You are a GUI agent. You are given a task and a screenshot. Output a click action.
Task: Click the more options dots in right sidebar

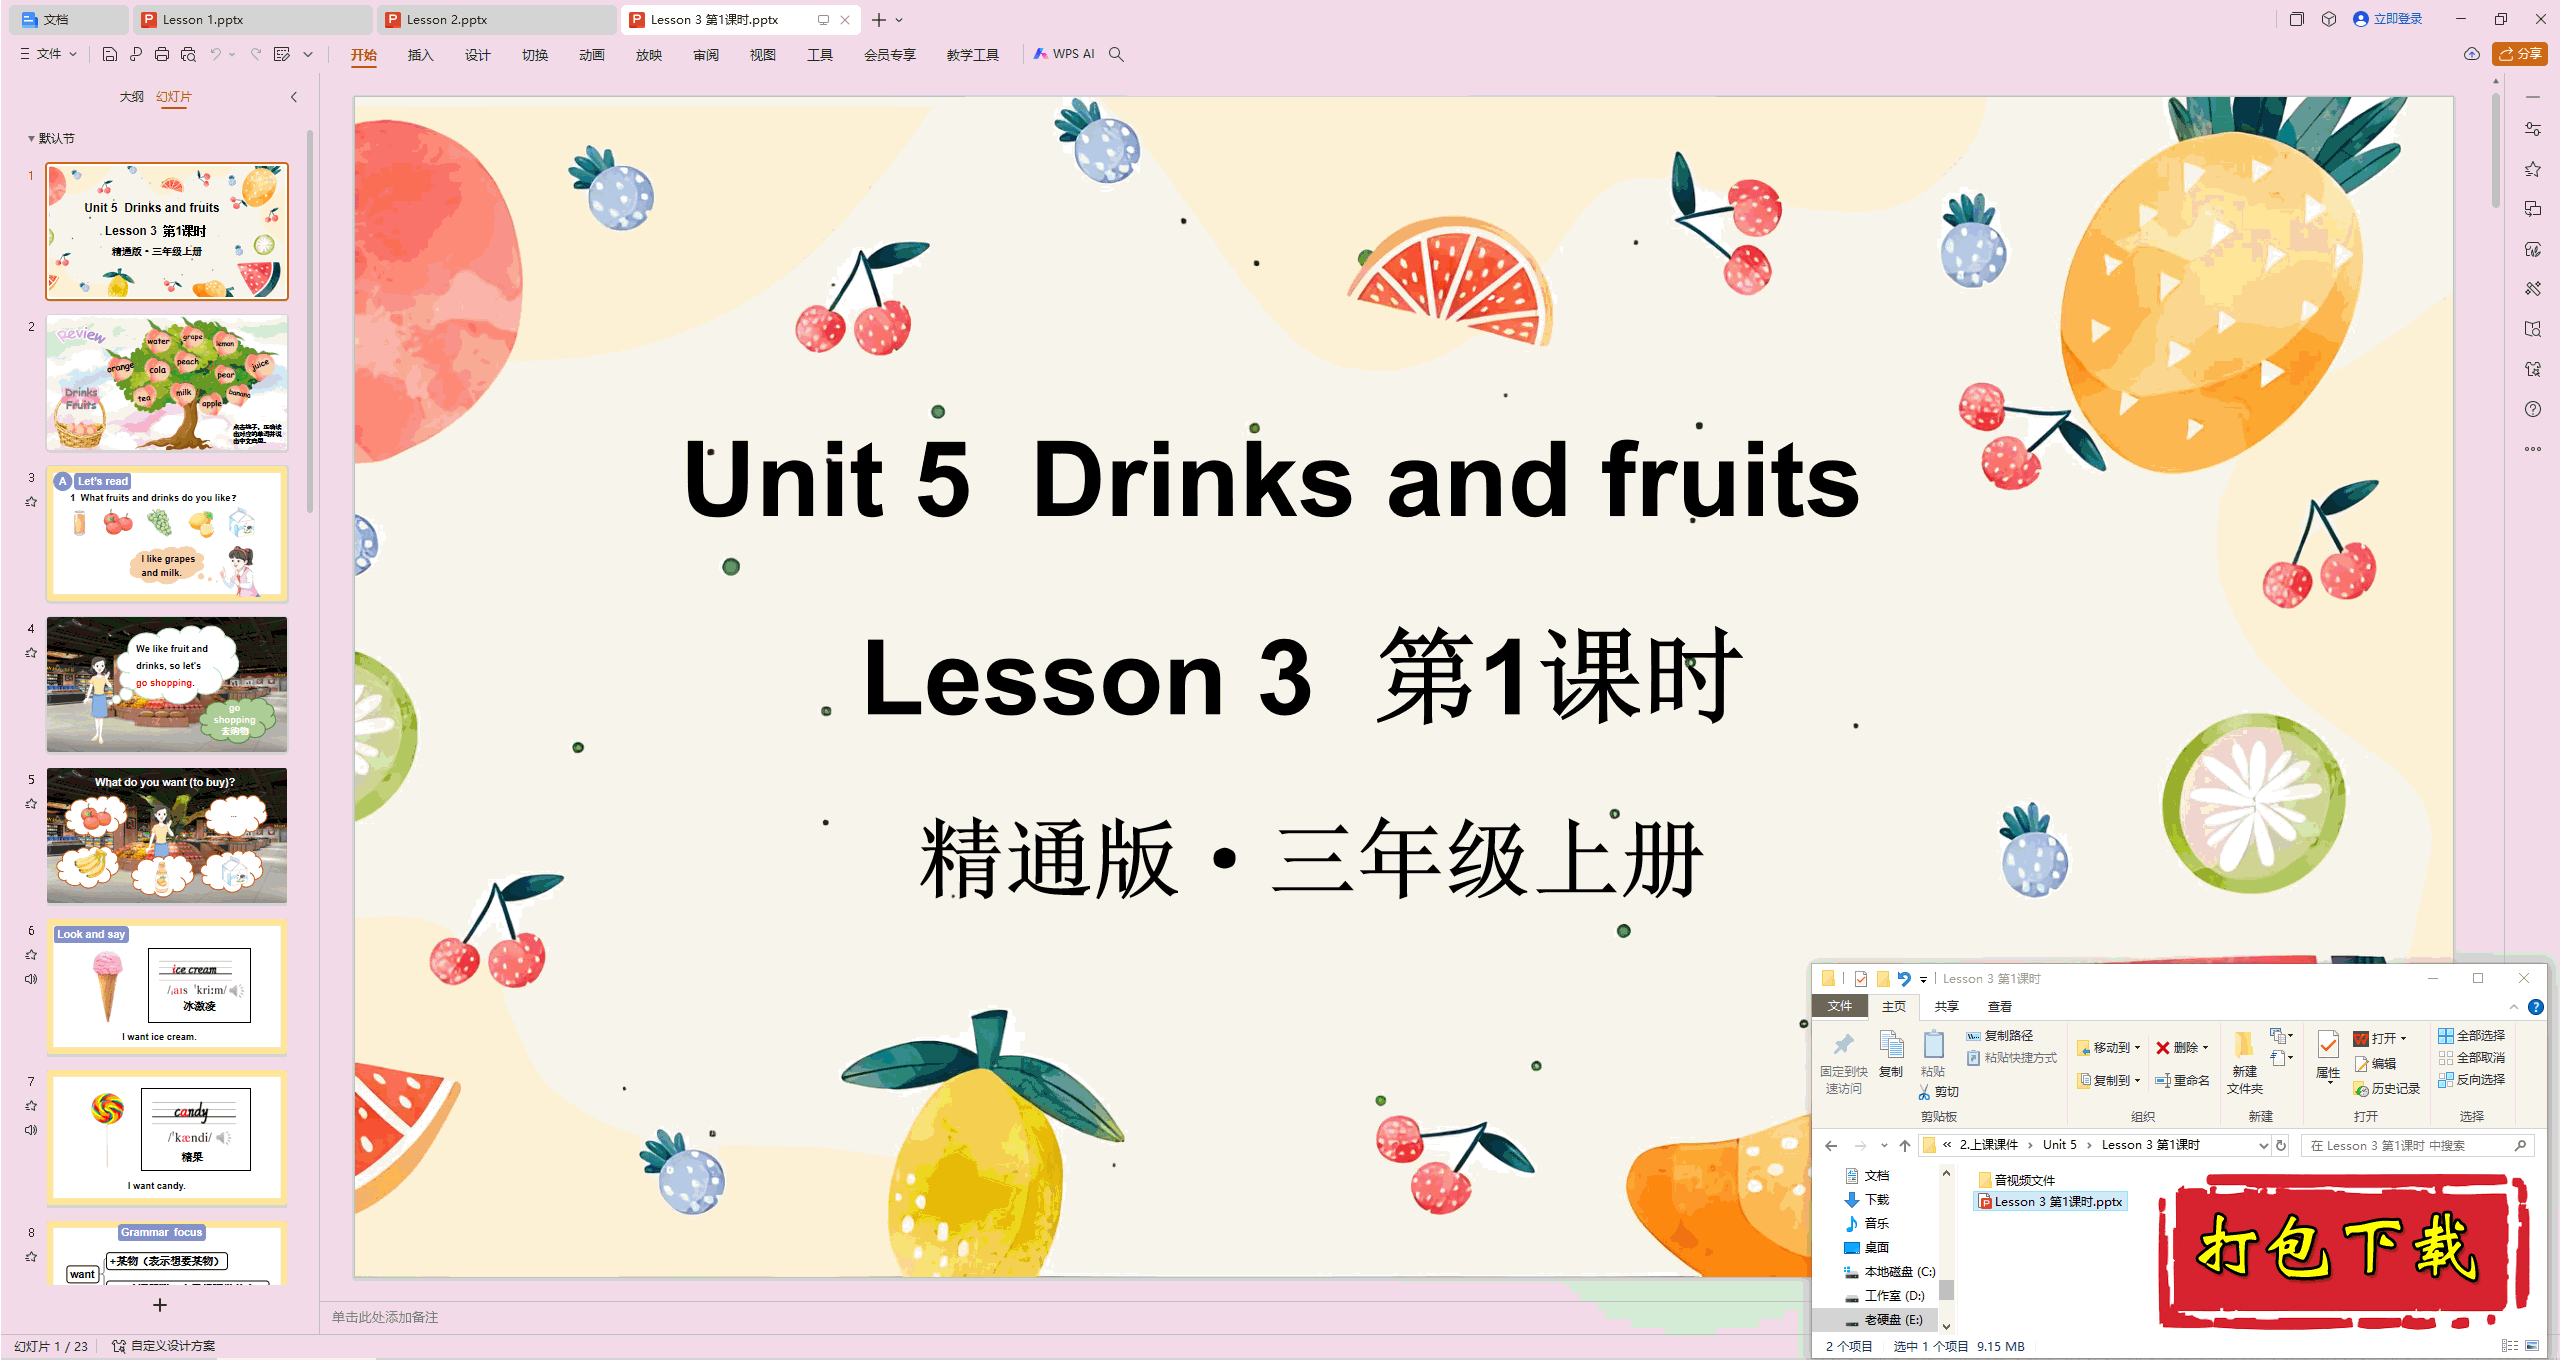tap(2532, 449)
